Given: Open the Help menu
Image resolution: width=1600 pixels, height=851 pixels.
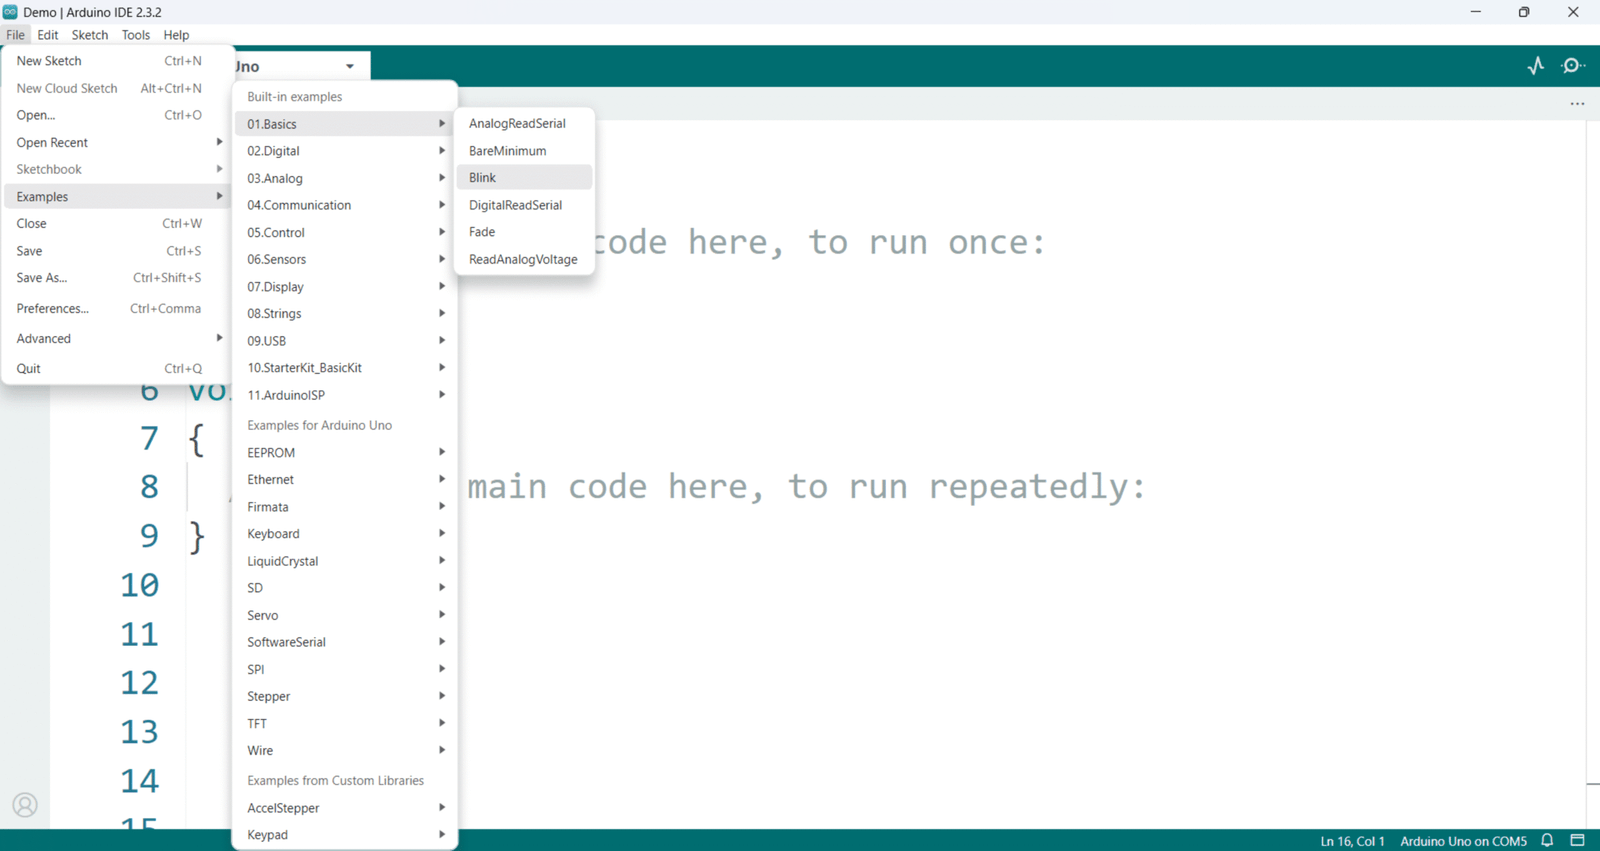Looking at the screenshot, I should pos(176,35).
